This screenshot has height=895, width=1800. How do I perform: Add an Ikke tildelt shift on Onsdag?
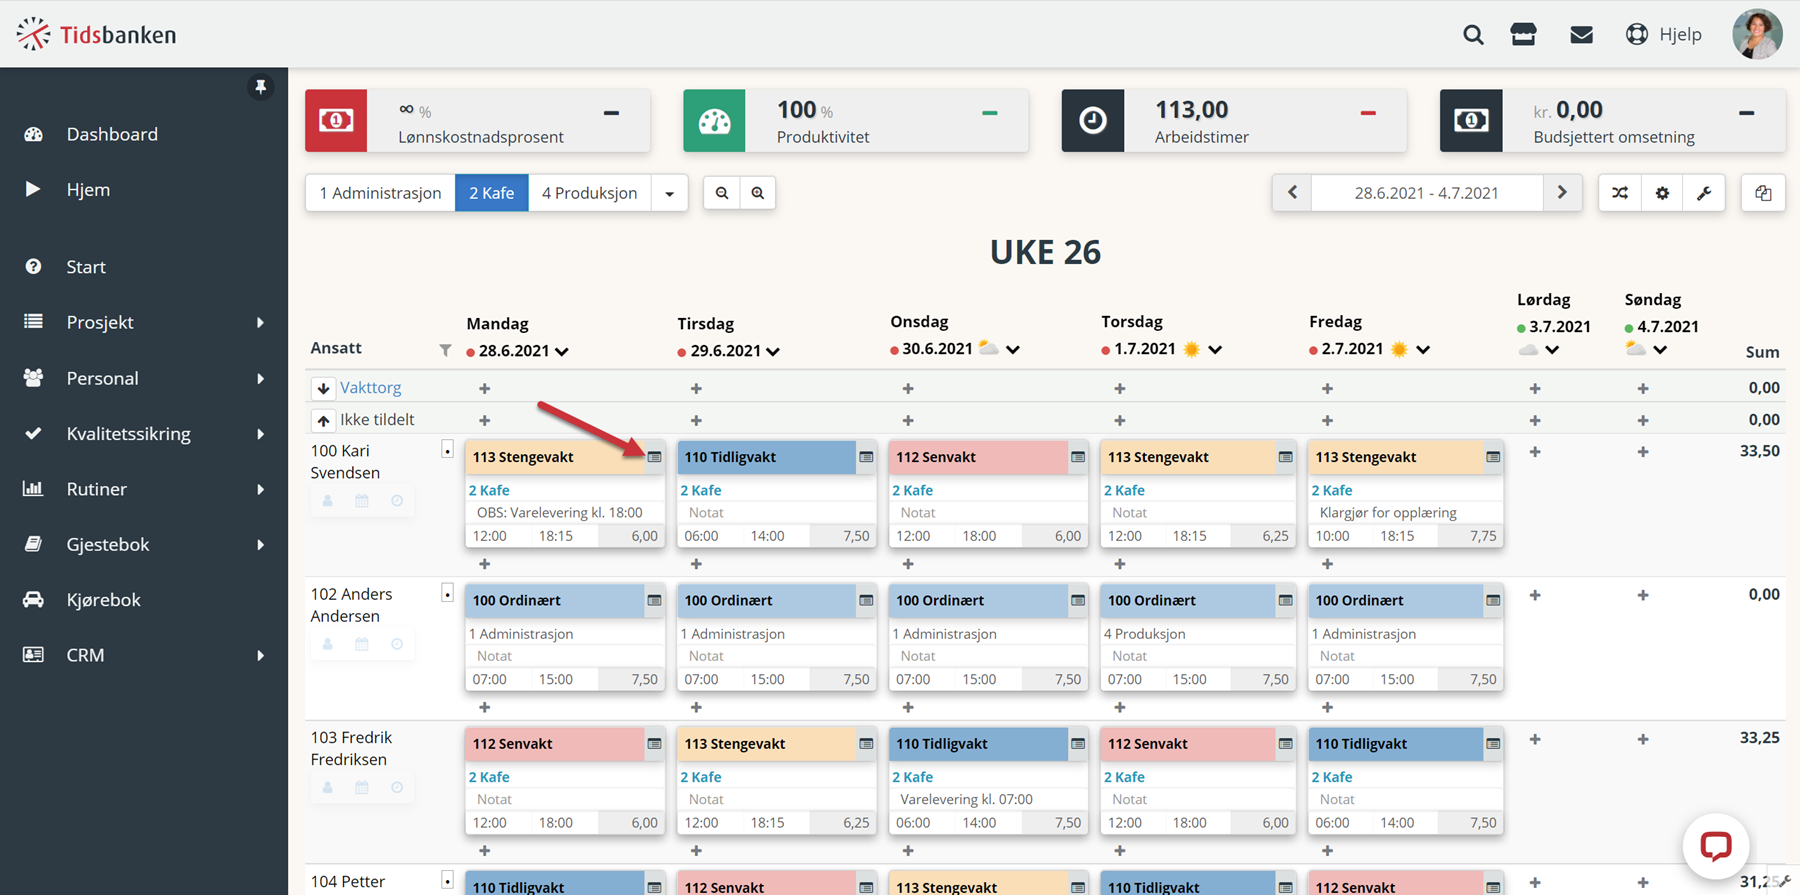pos(908,420)
